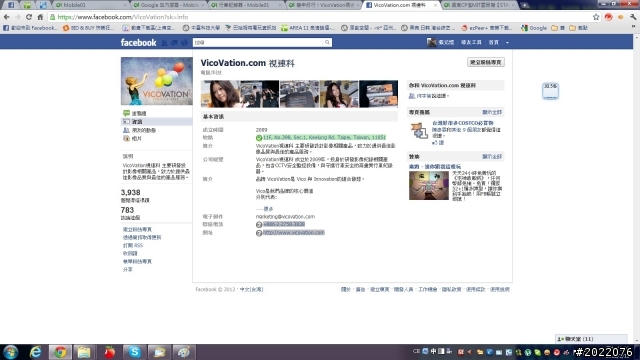Click the browser forward arrow
The image size is (640, 360).
[17, 17]
